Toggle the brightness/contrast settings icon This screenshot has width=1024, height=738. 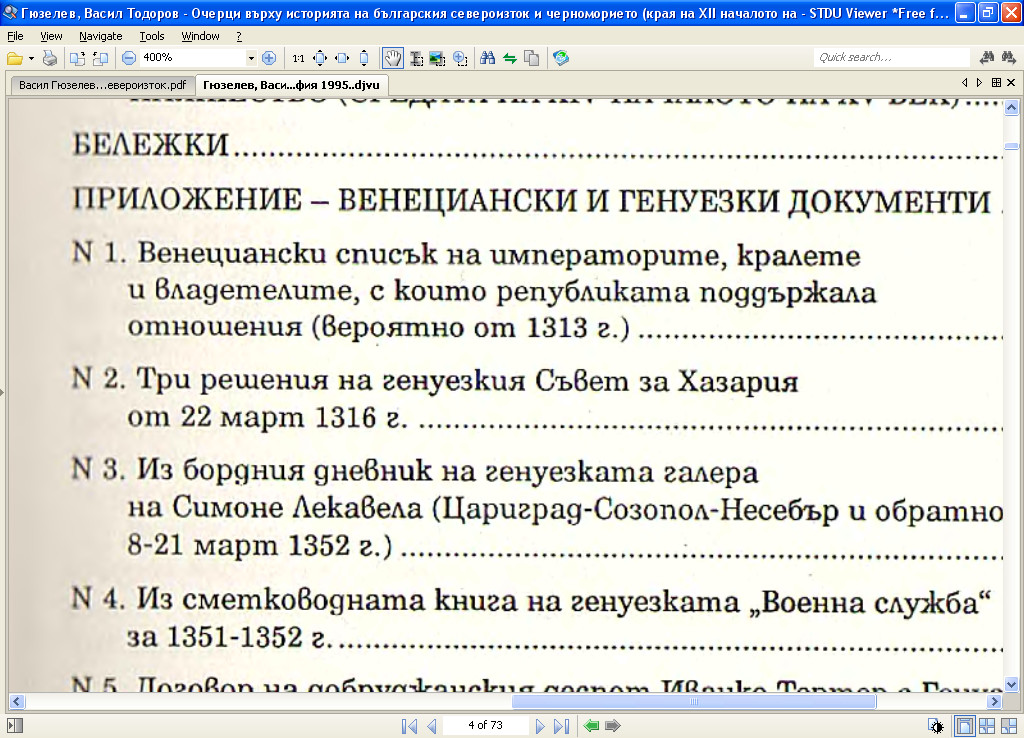[935, 726]
